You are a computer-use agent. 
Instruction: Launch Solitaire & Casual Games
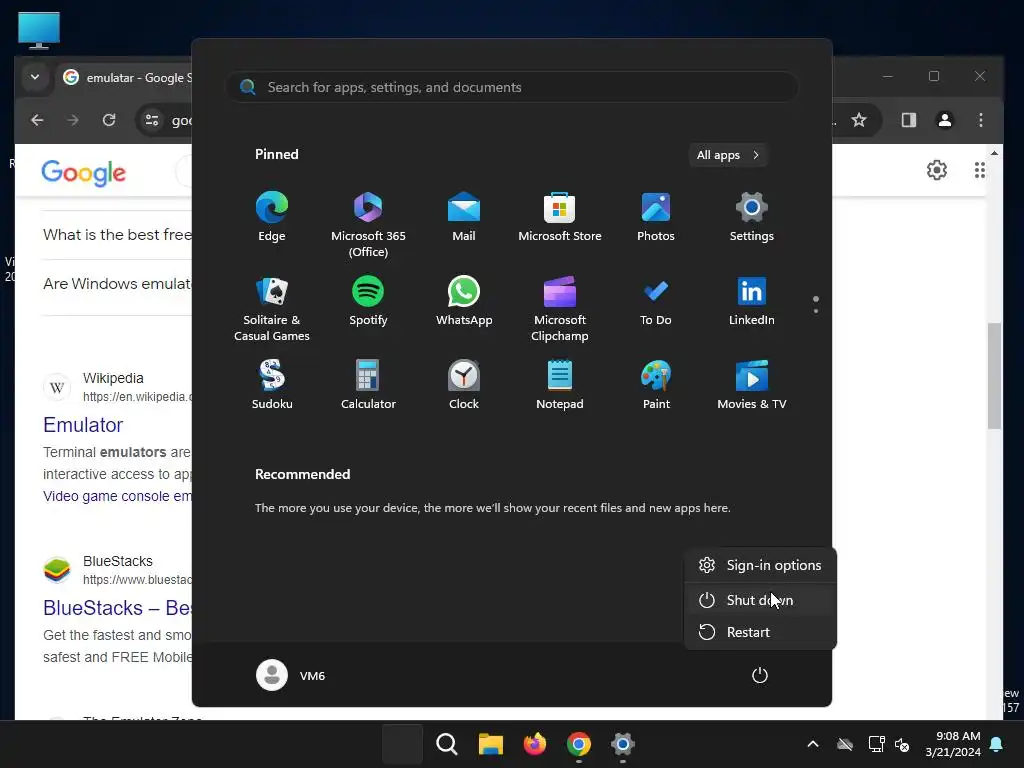coord(272,309)
